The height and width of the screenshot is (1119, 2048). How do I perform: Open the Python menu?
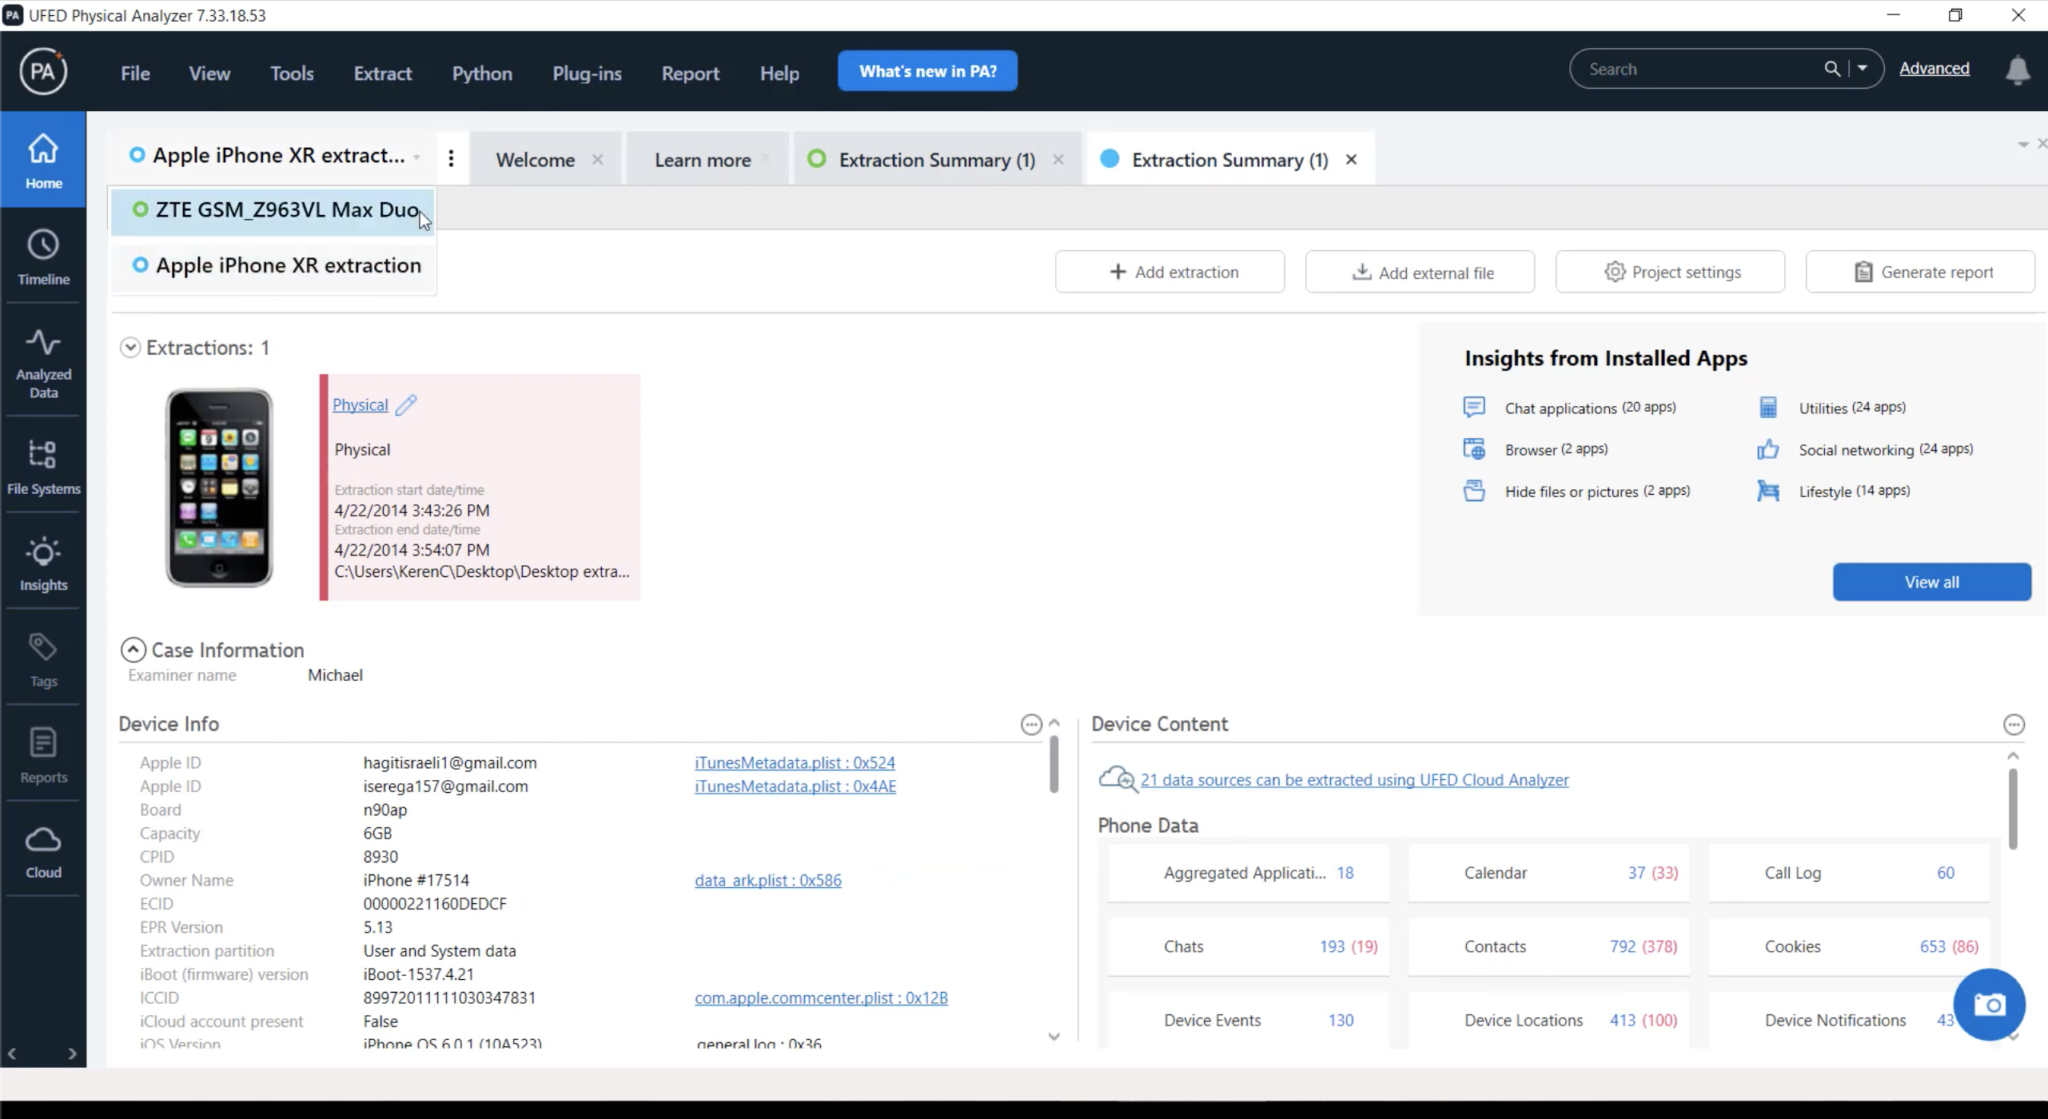click(x=481, y=73)
